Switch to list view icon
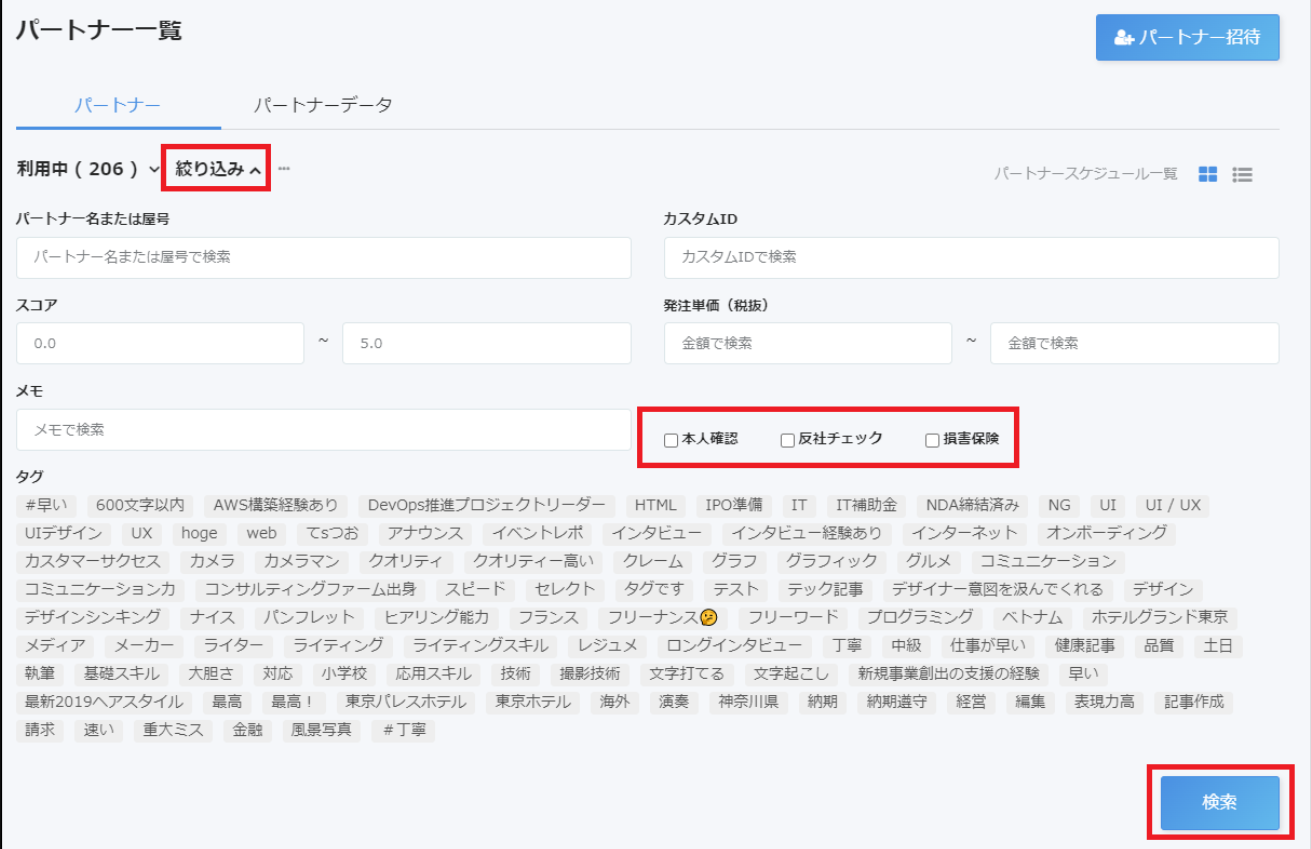 tap(1242, 174)
